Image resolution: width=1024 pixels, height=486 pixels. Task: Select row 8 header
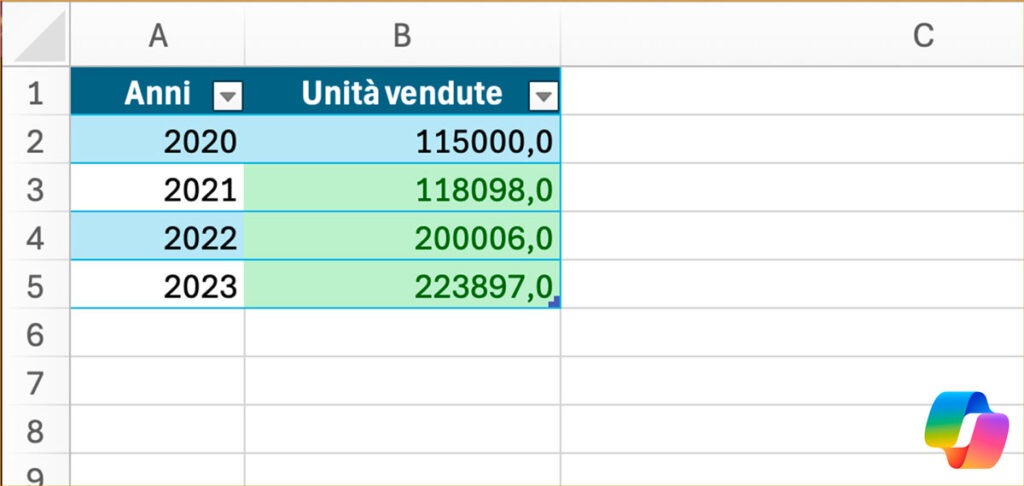click(x=35, y=430)
